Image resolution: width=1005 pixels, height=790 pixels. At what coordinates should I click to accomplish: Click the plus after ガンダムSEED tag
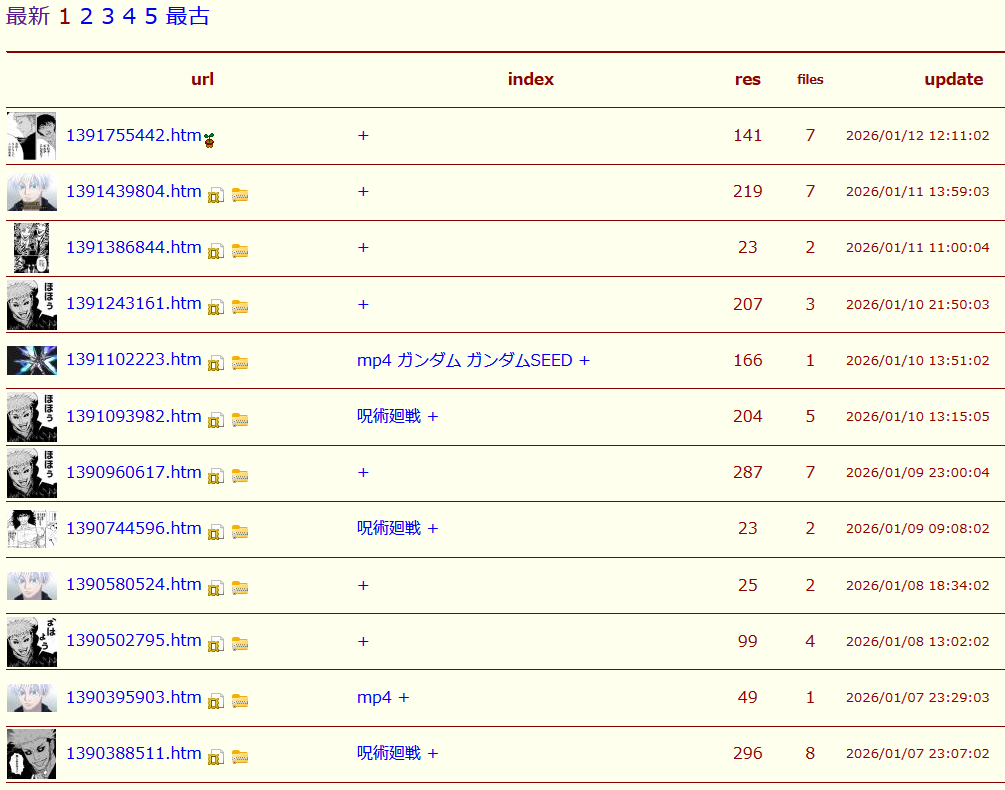(584, 360)
